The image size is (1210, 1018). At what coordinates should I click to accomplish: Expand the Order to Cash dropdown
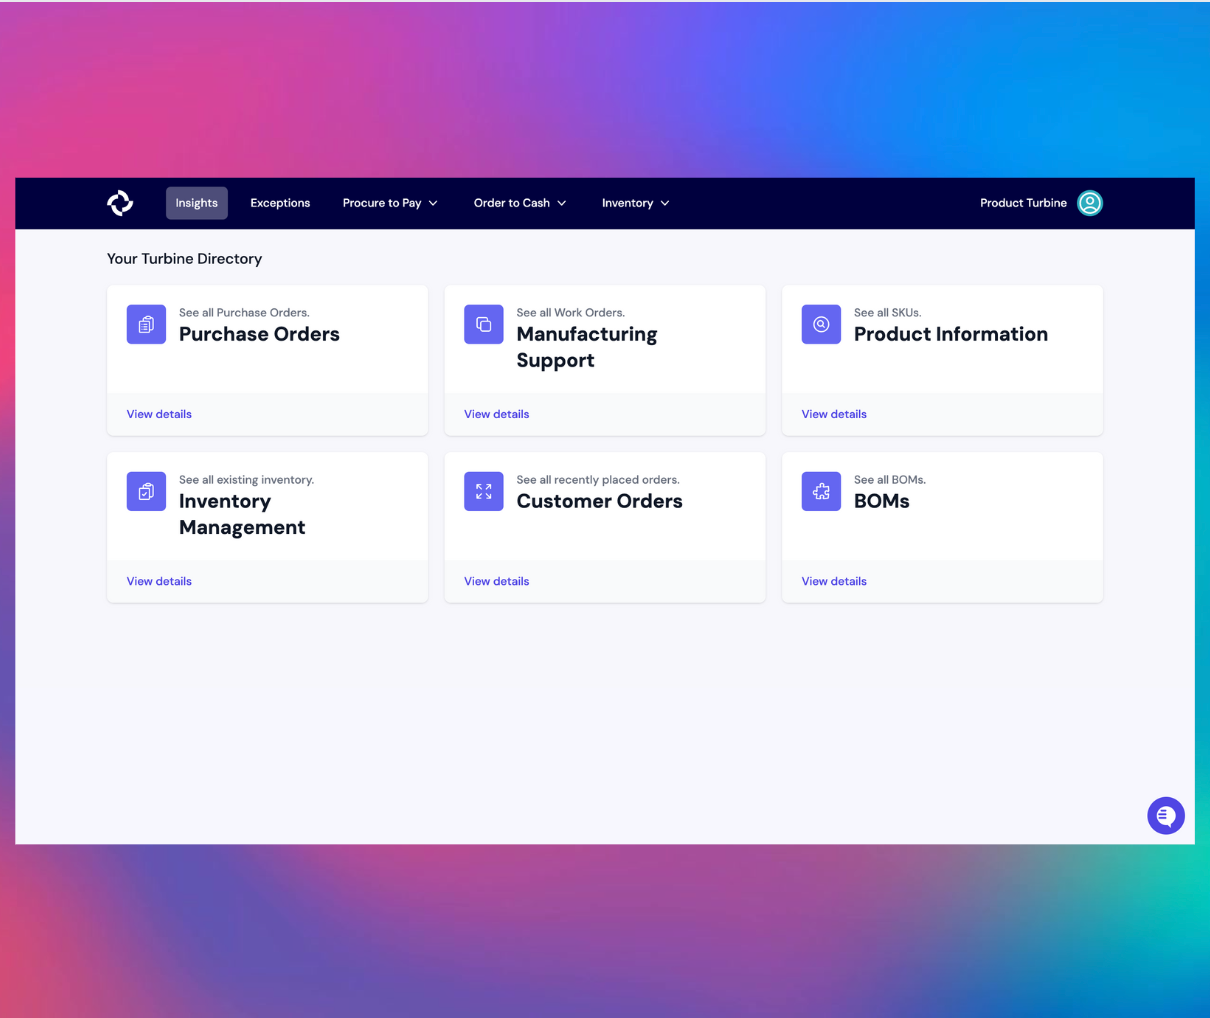click(x=520, y=203)
